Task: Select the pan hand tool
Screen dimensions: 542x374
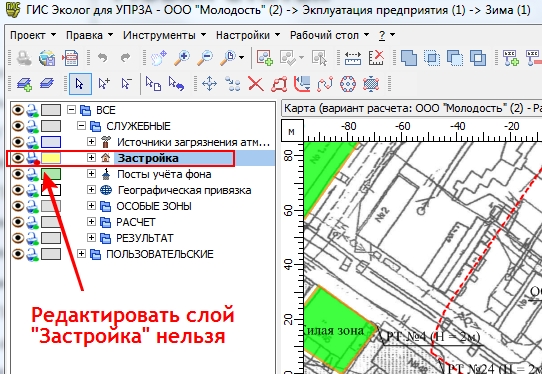Action: [x=159, y=58]
